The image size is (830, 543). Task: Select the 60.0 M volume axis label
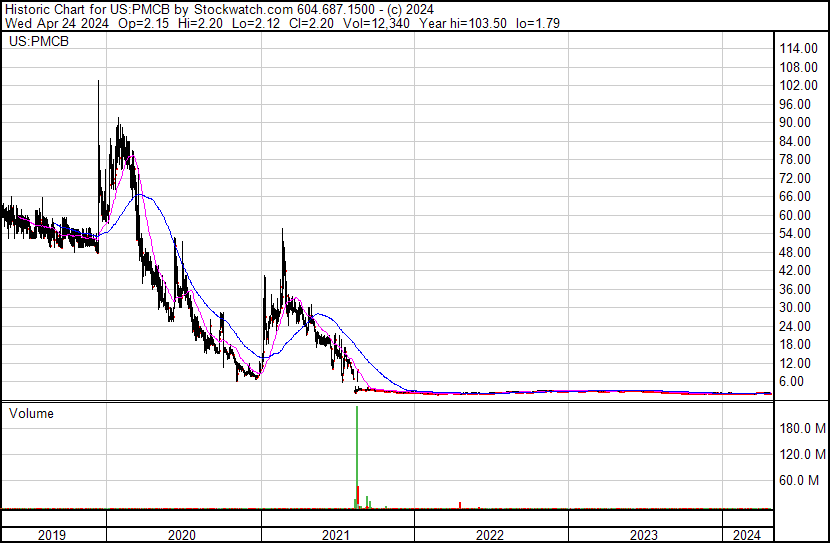tap(799, 480)
